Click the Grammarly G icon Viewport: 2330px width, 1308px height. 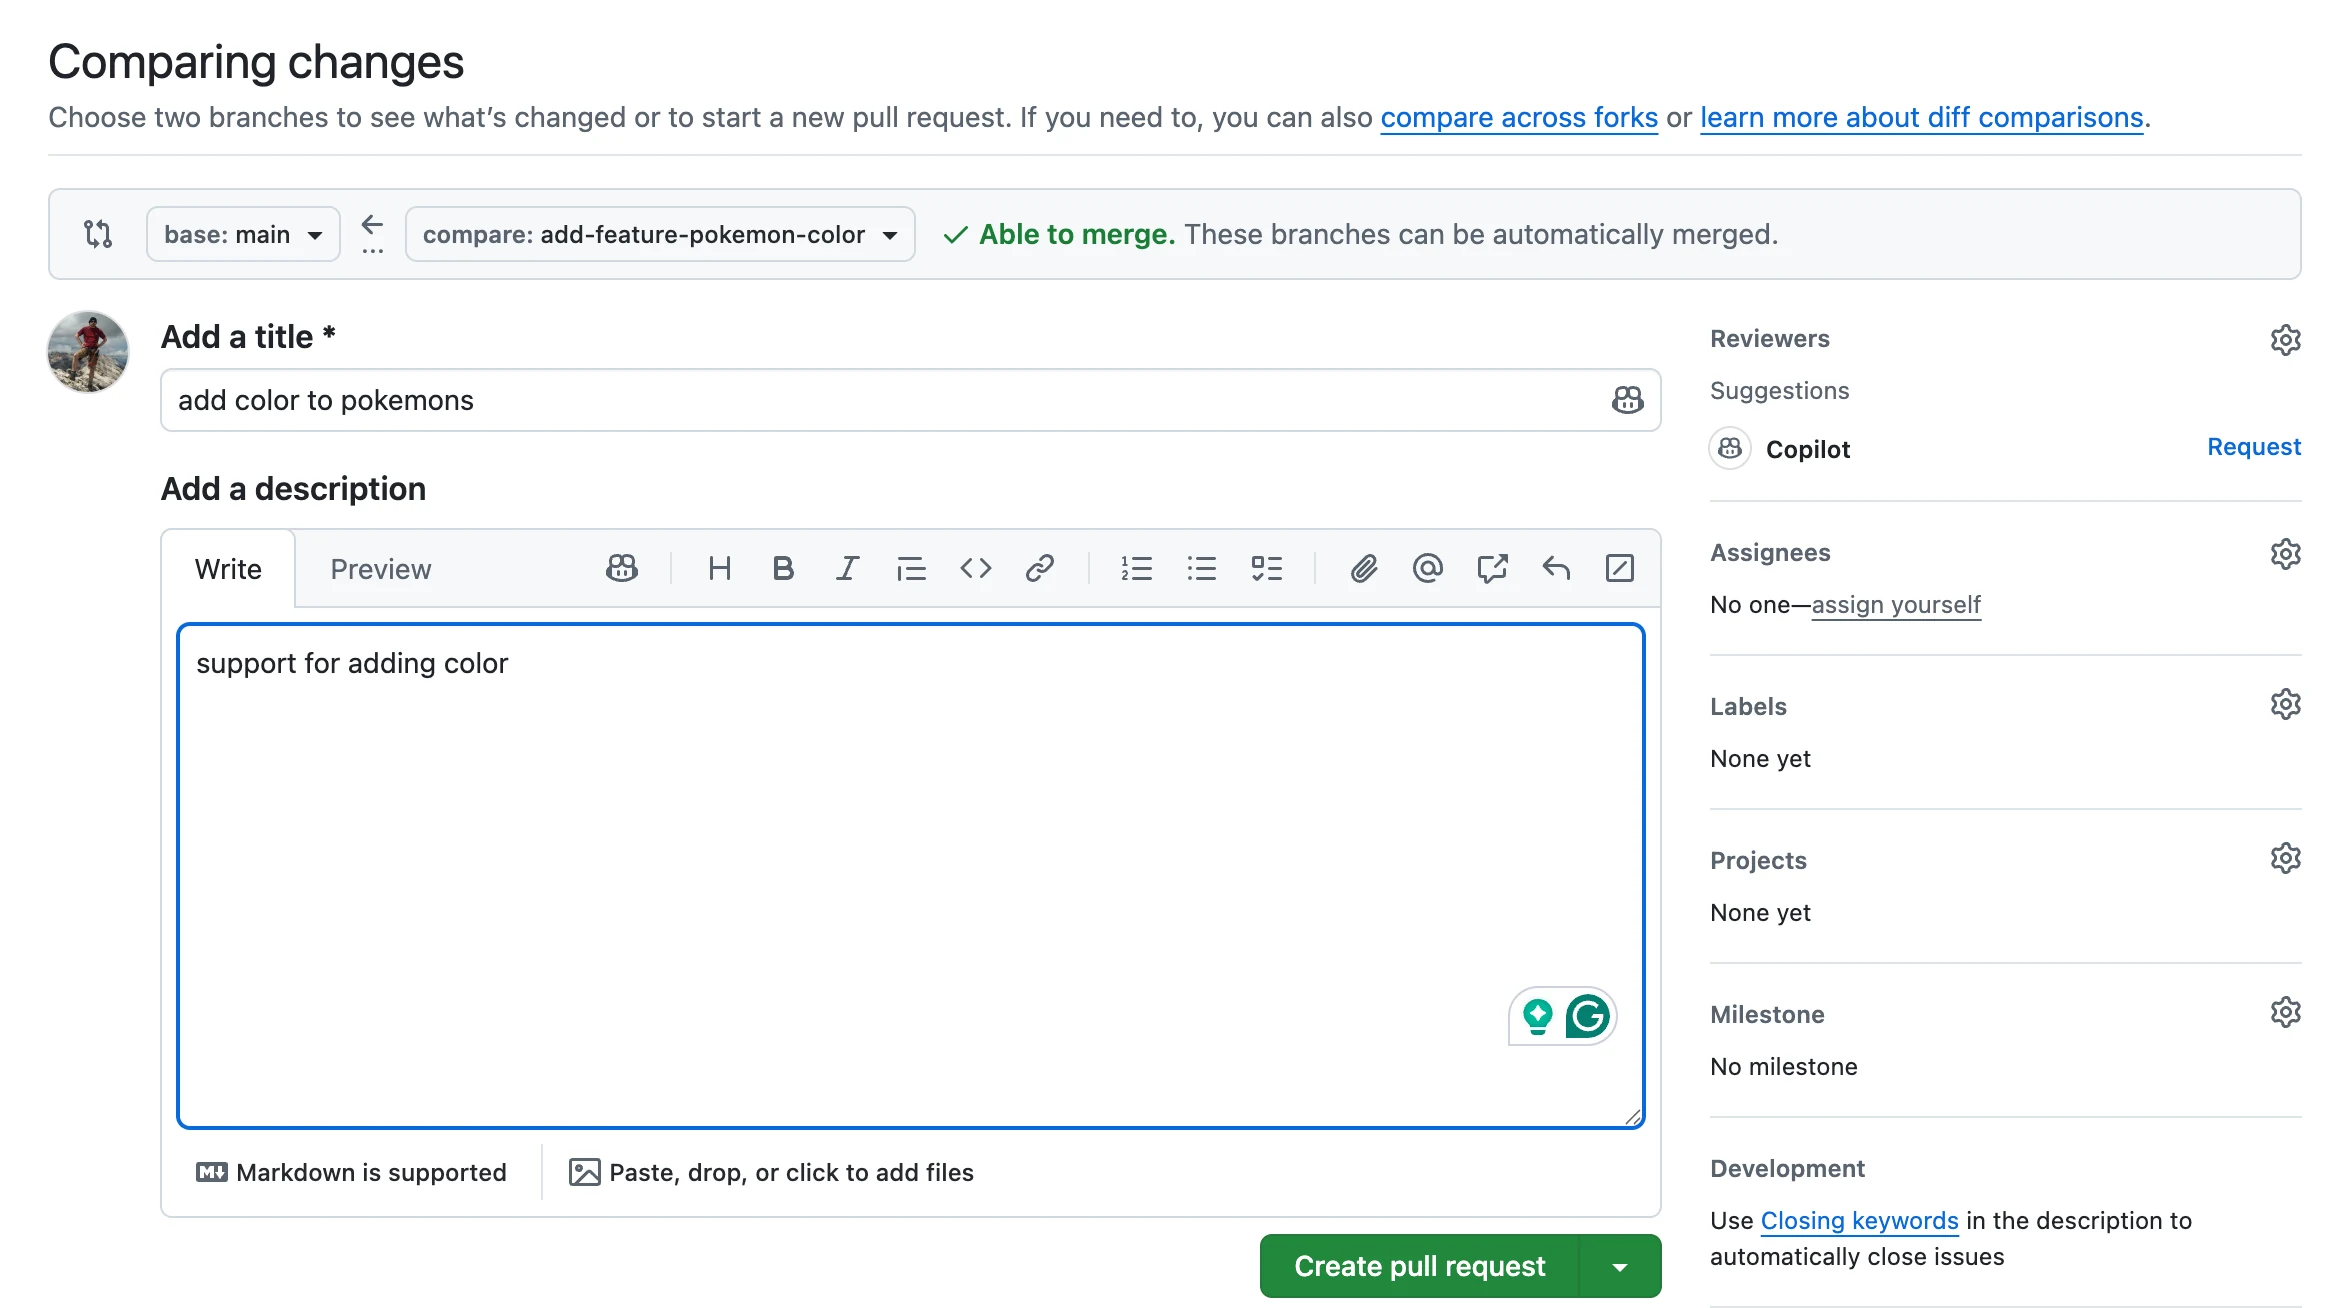click(1587, 1016)
